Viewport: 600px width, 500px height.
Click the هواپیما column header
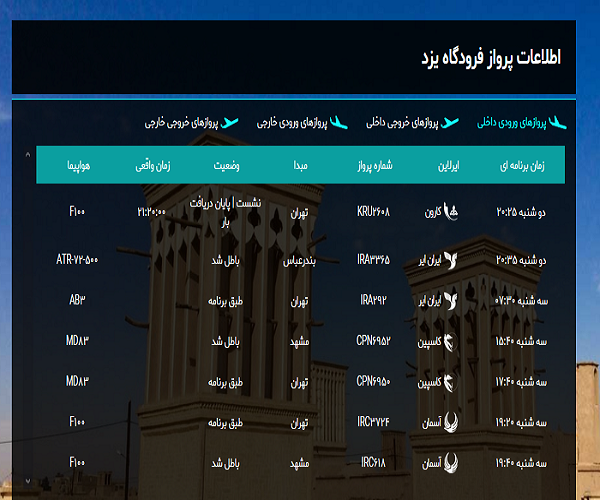click(x=78, y=166)
